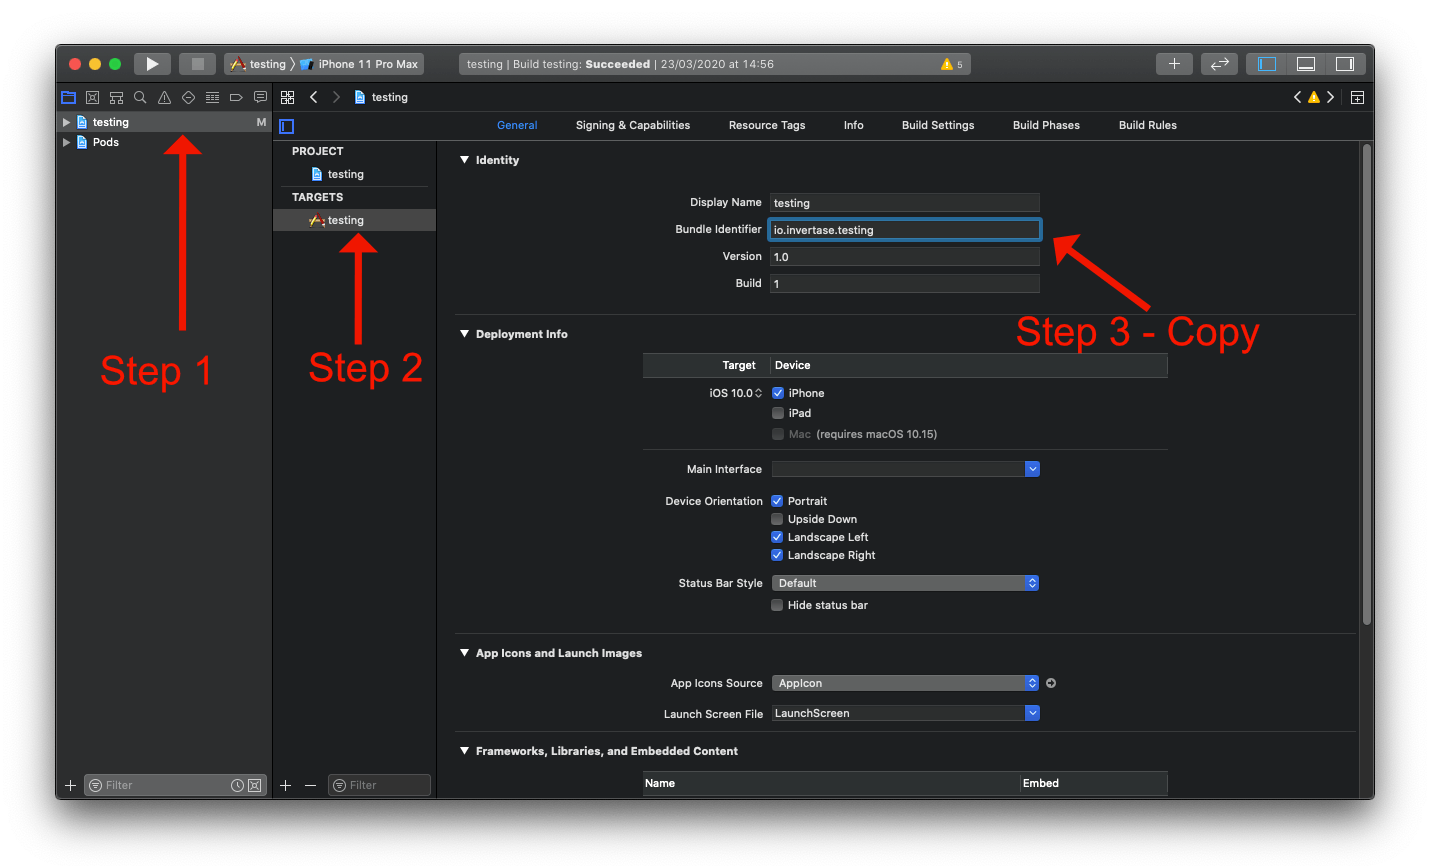Open the issue navigator warning triangle
Image resolution: width=1430 pixels, height=866 pixels.
point(164,97)
